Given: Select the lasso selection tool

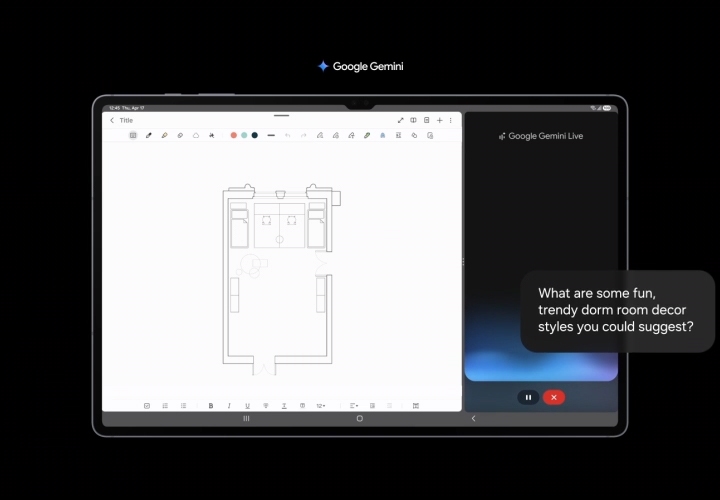Looking at the screenshot, I should 196,135.
